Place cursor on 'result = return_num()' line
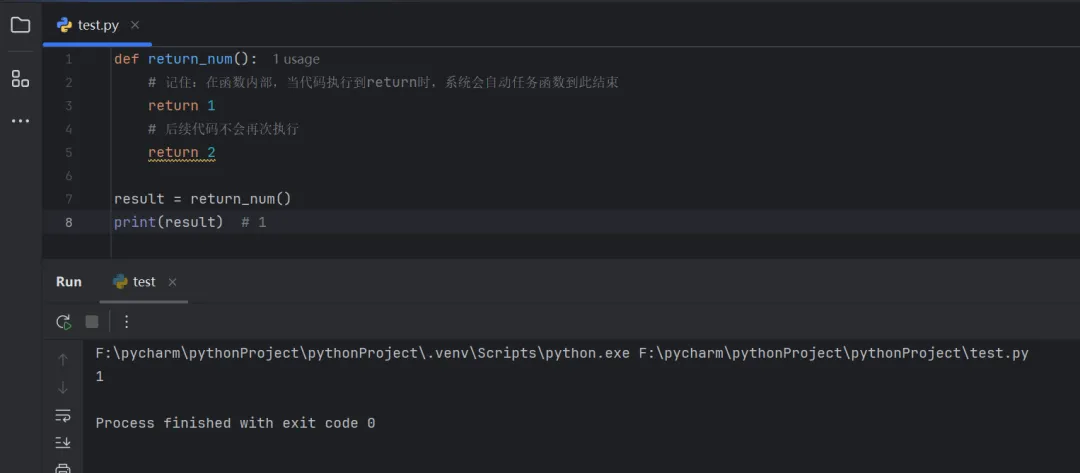Viewport: 1080px width, 473px height. click(x=202, y=199)
